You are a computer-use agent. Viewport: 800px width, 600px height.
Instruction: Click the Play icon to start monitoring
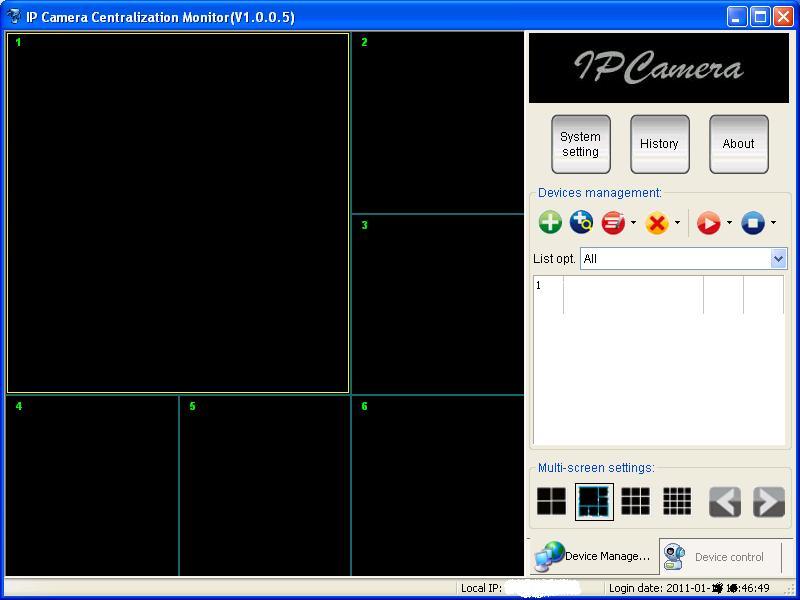coord(709,222)
